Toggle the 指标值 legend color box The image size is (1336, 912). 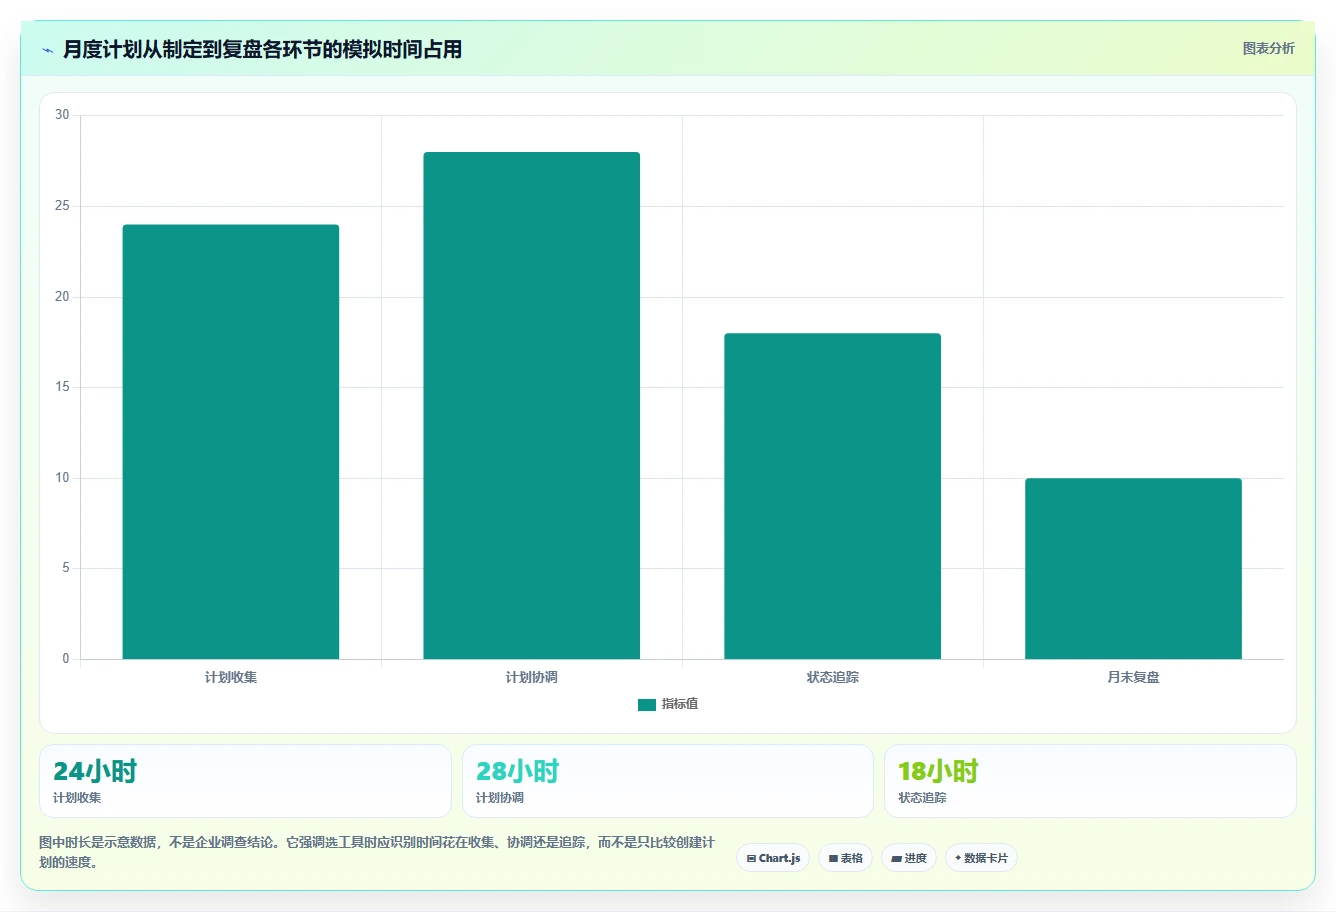[647, 704]
